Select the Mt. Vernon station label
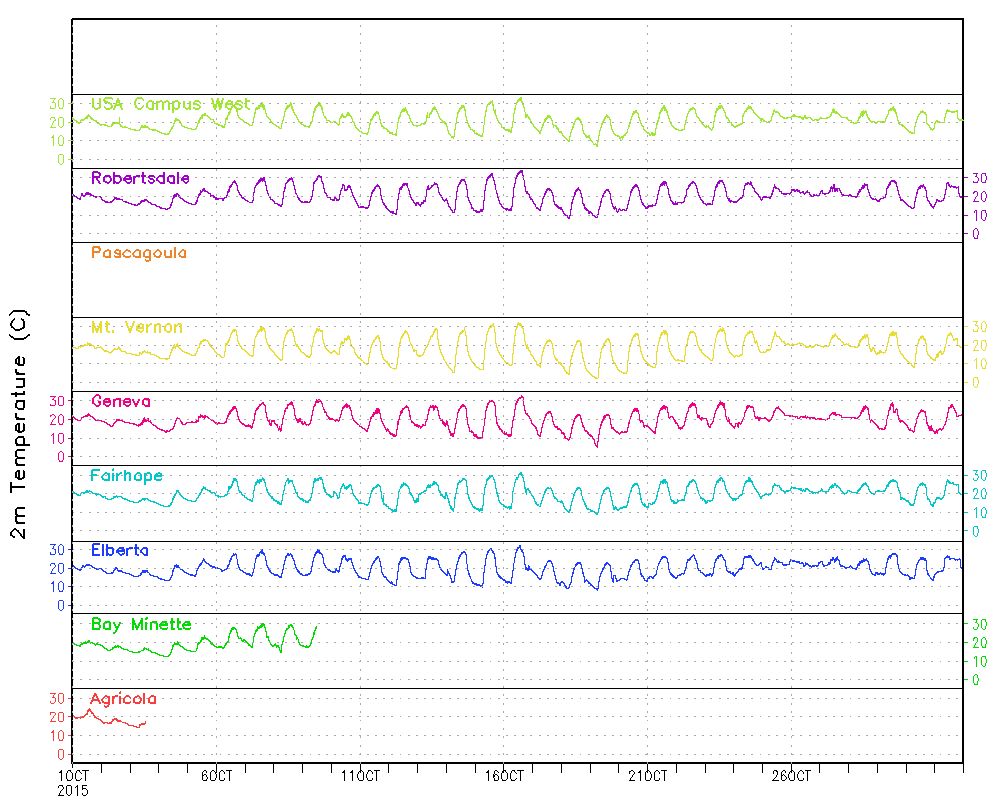 click(x=137, y=327)
